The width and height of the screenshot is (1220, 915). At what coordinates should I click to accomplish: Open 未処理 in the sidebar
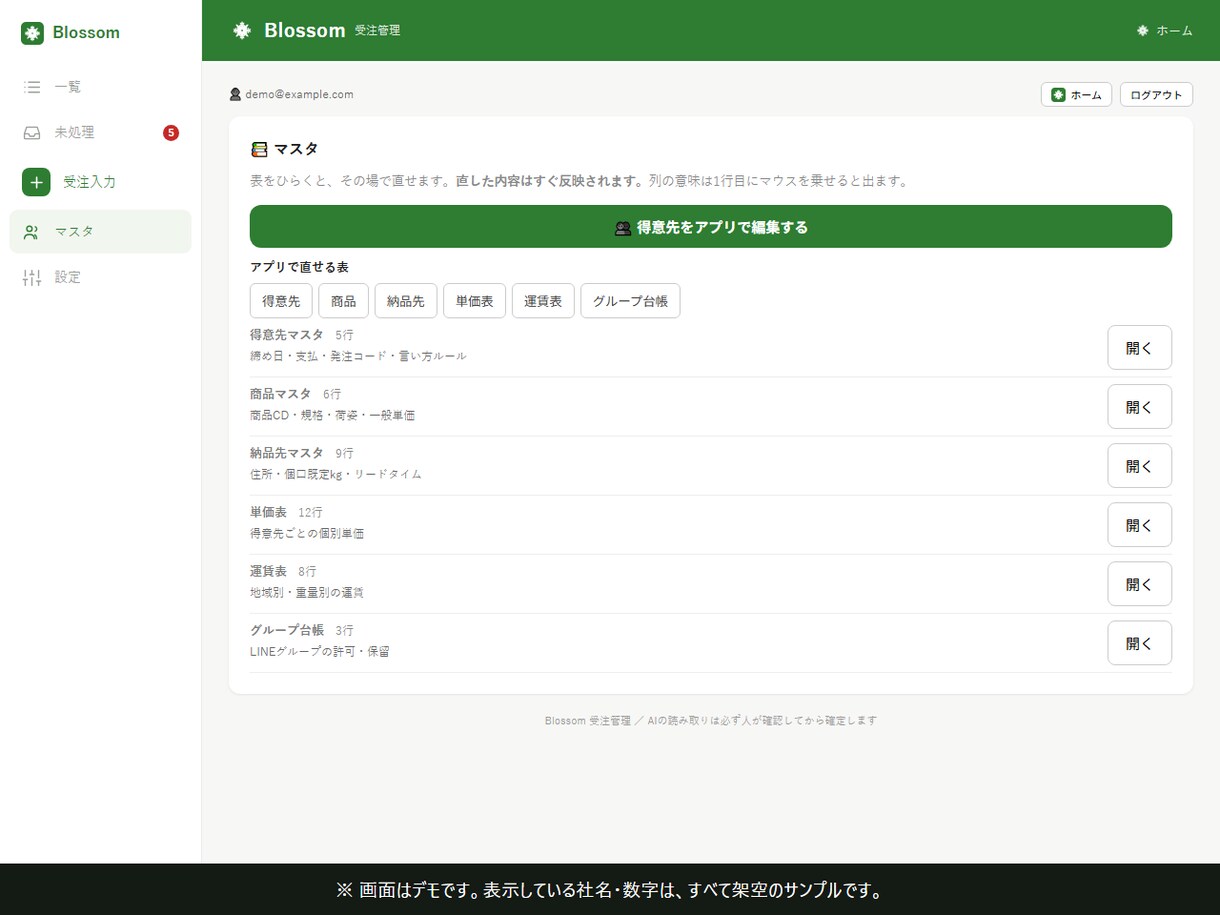100,132
